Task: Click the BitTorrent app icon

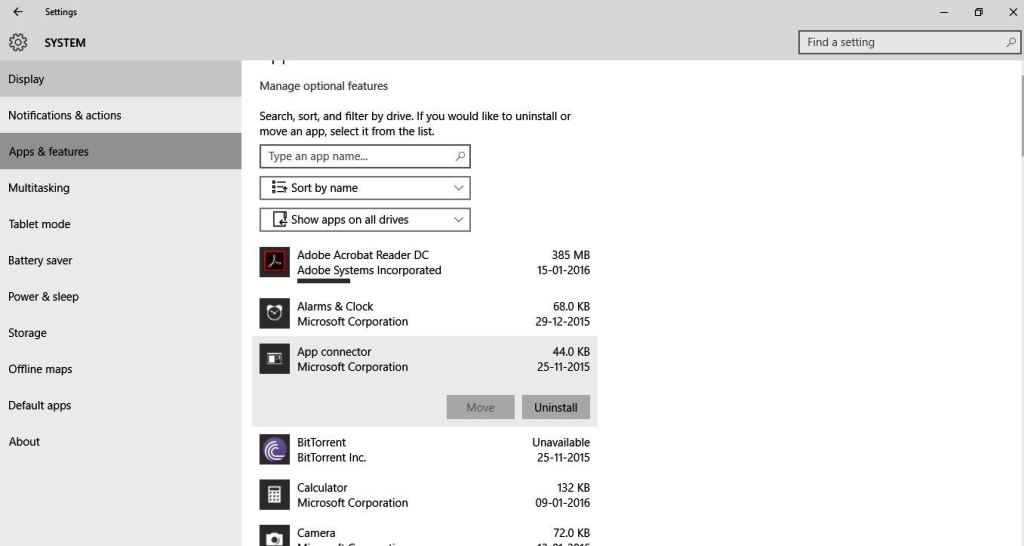Action: [274, 449]
